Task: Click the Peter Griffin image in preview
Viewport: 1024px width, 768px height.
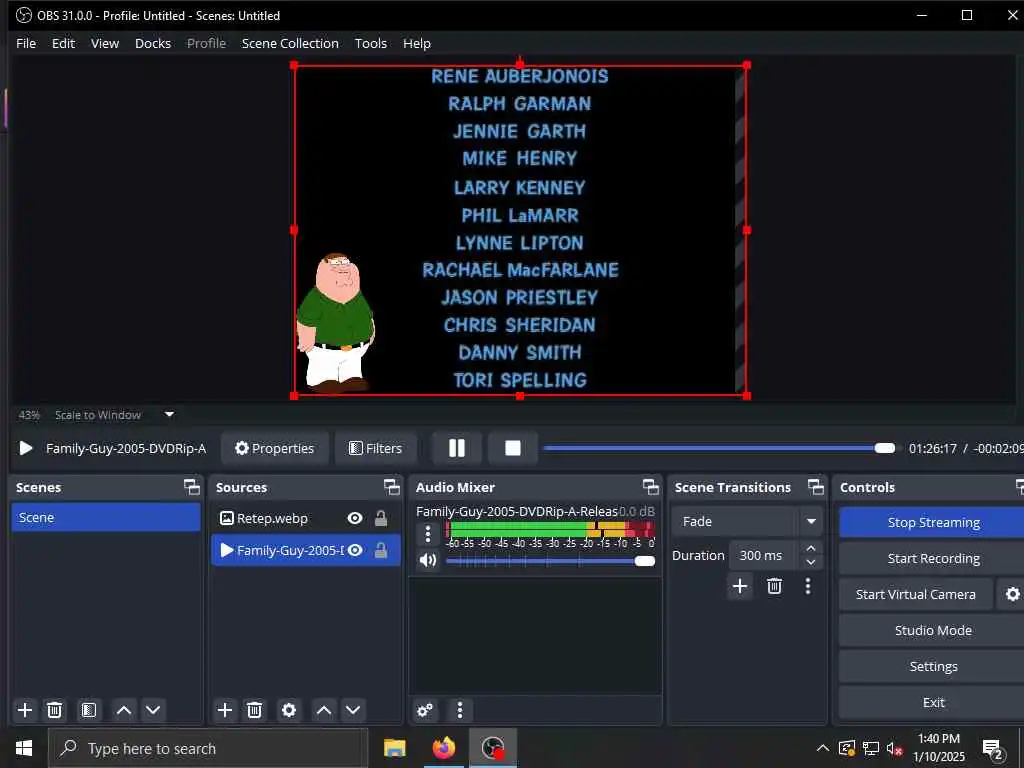Action: point(336,322)
